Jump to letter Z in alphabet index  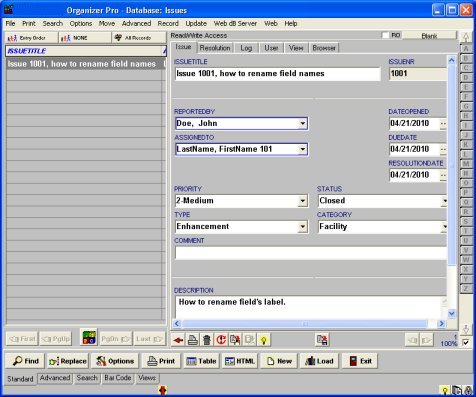[466, 289]
